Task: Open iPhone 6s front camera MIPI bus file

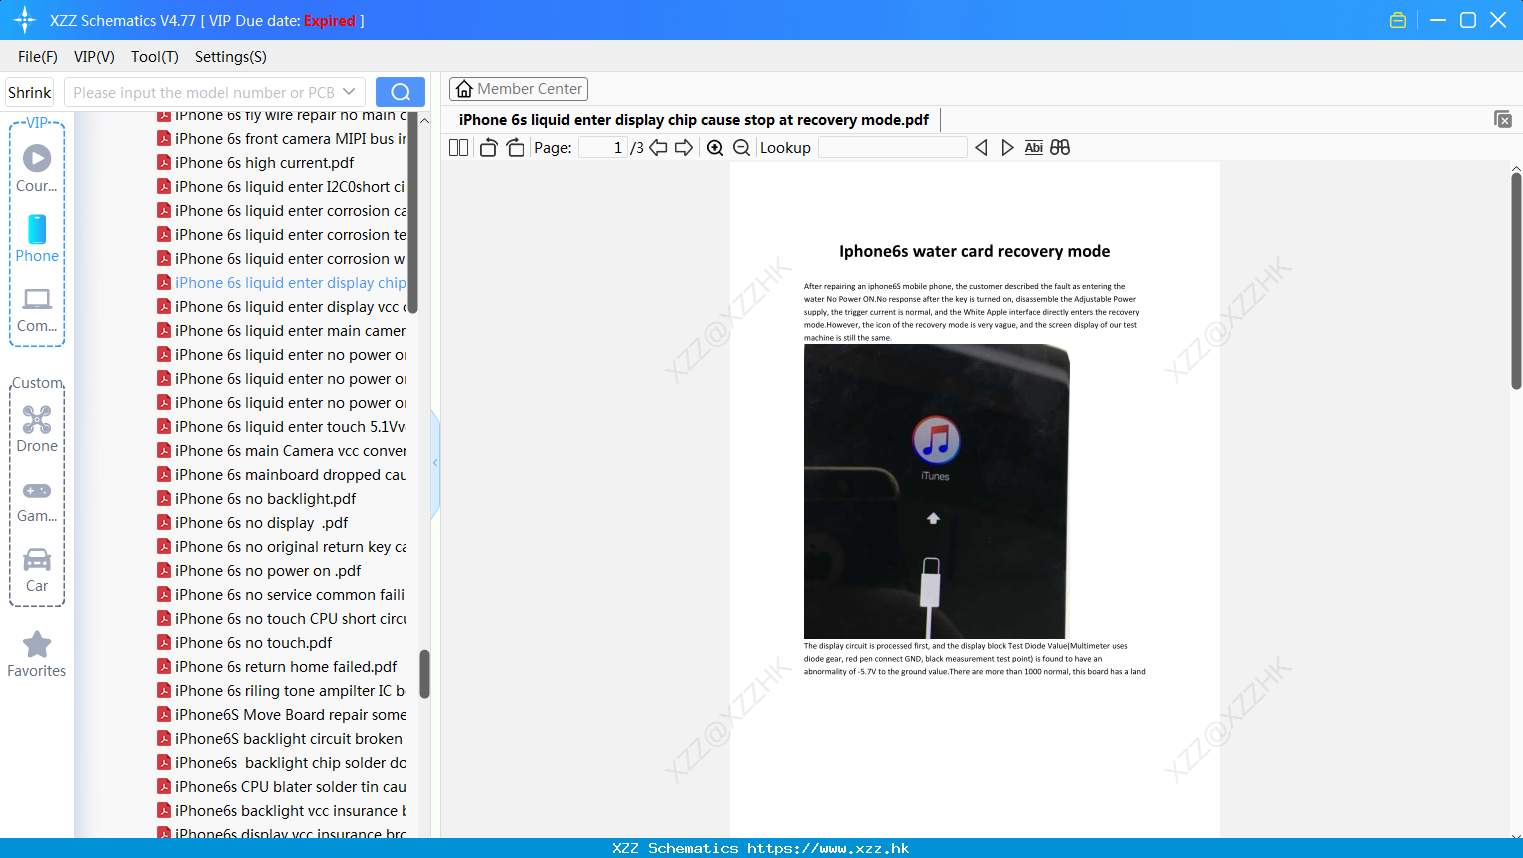Action: coord(282,139)
